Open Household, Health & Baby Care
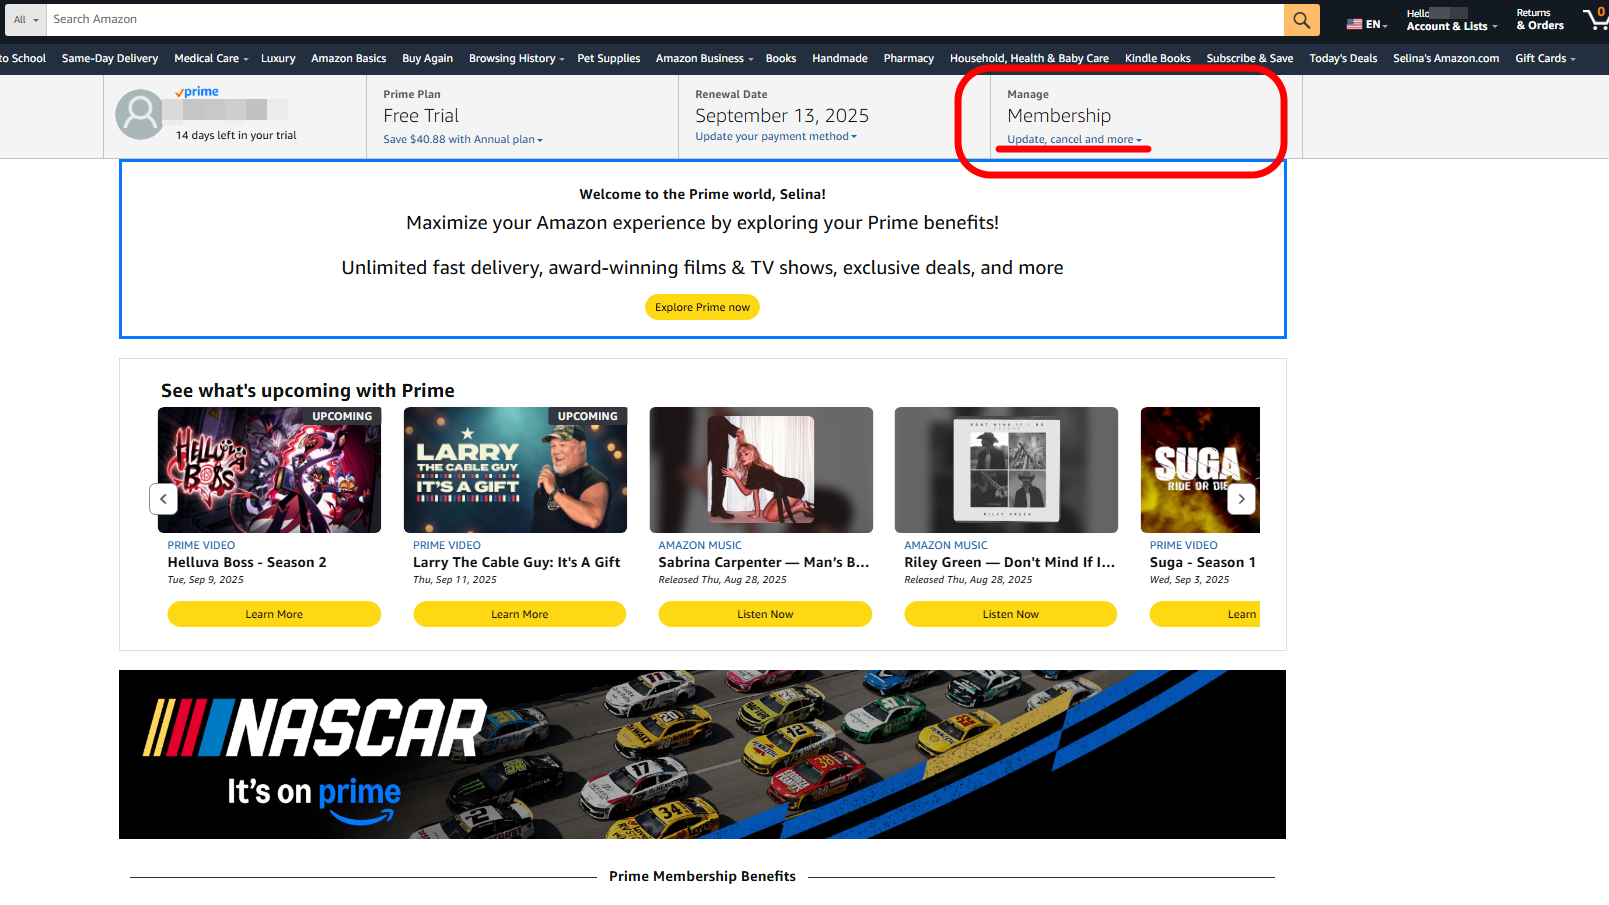Viewport: 1609px width, 905px height. tap(1029, 58)
